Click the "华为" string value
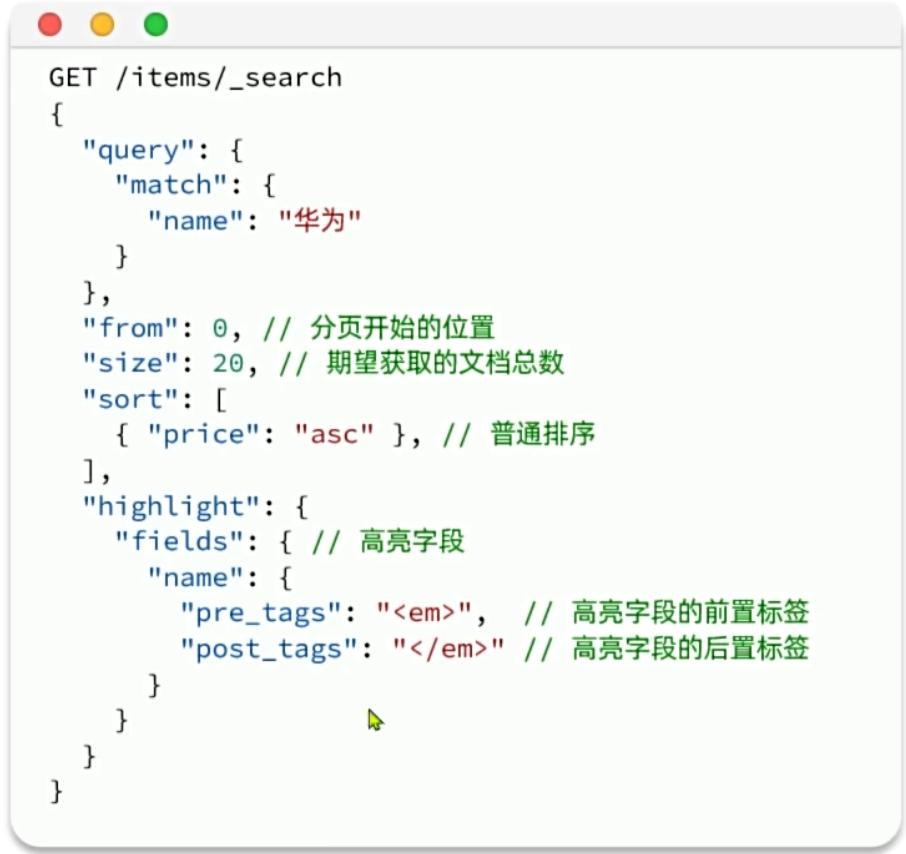The image size is (906, 854). (x=319, y=221)
